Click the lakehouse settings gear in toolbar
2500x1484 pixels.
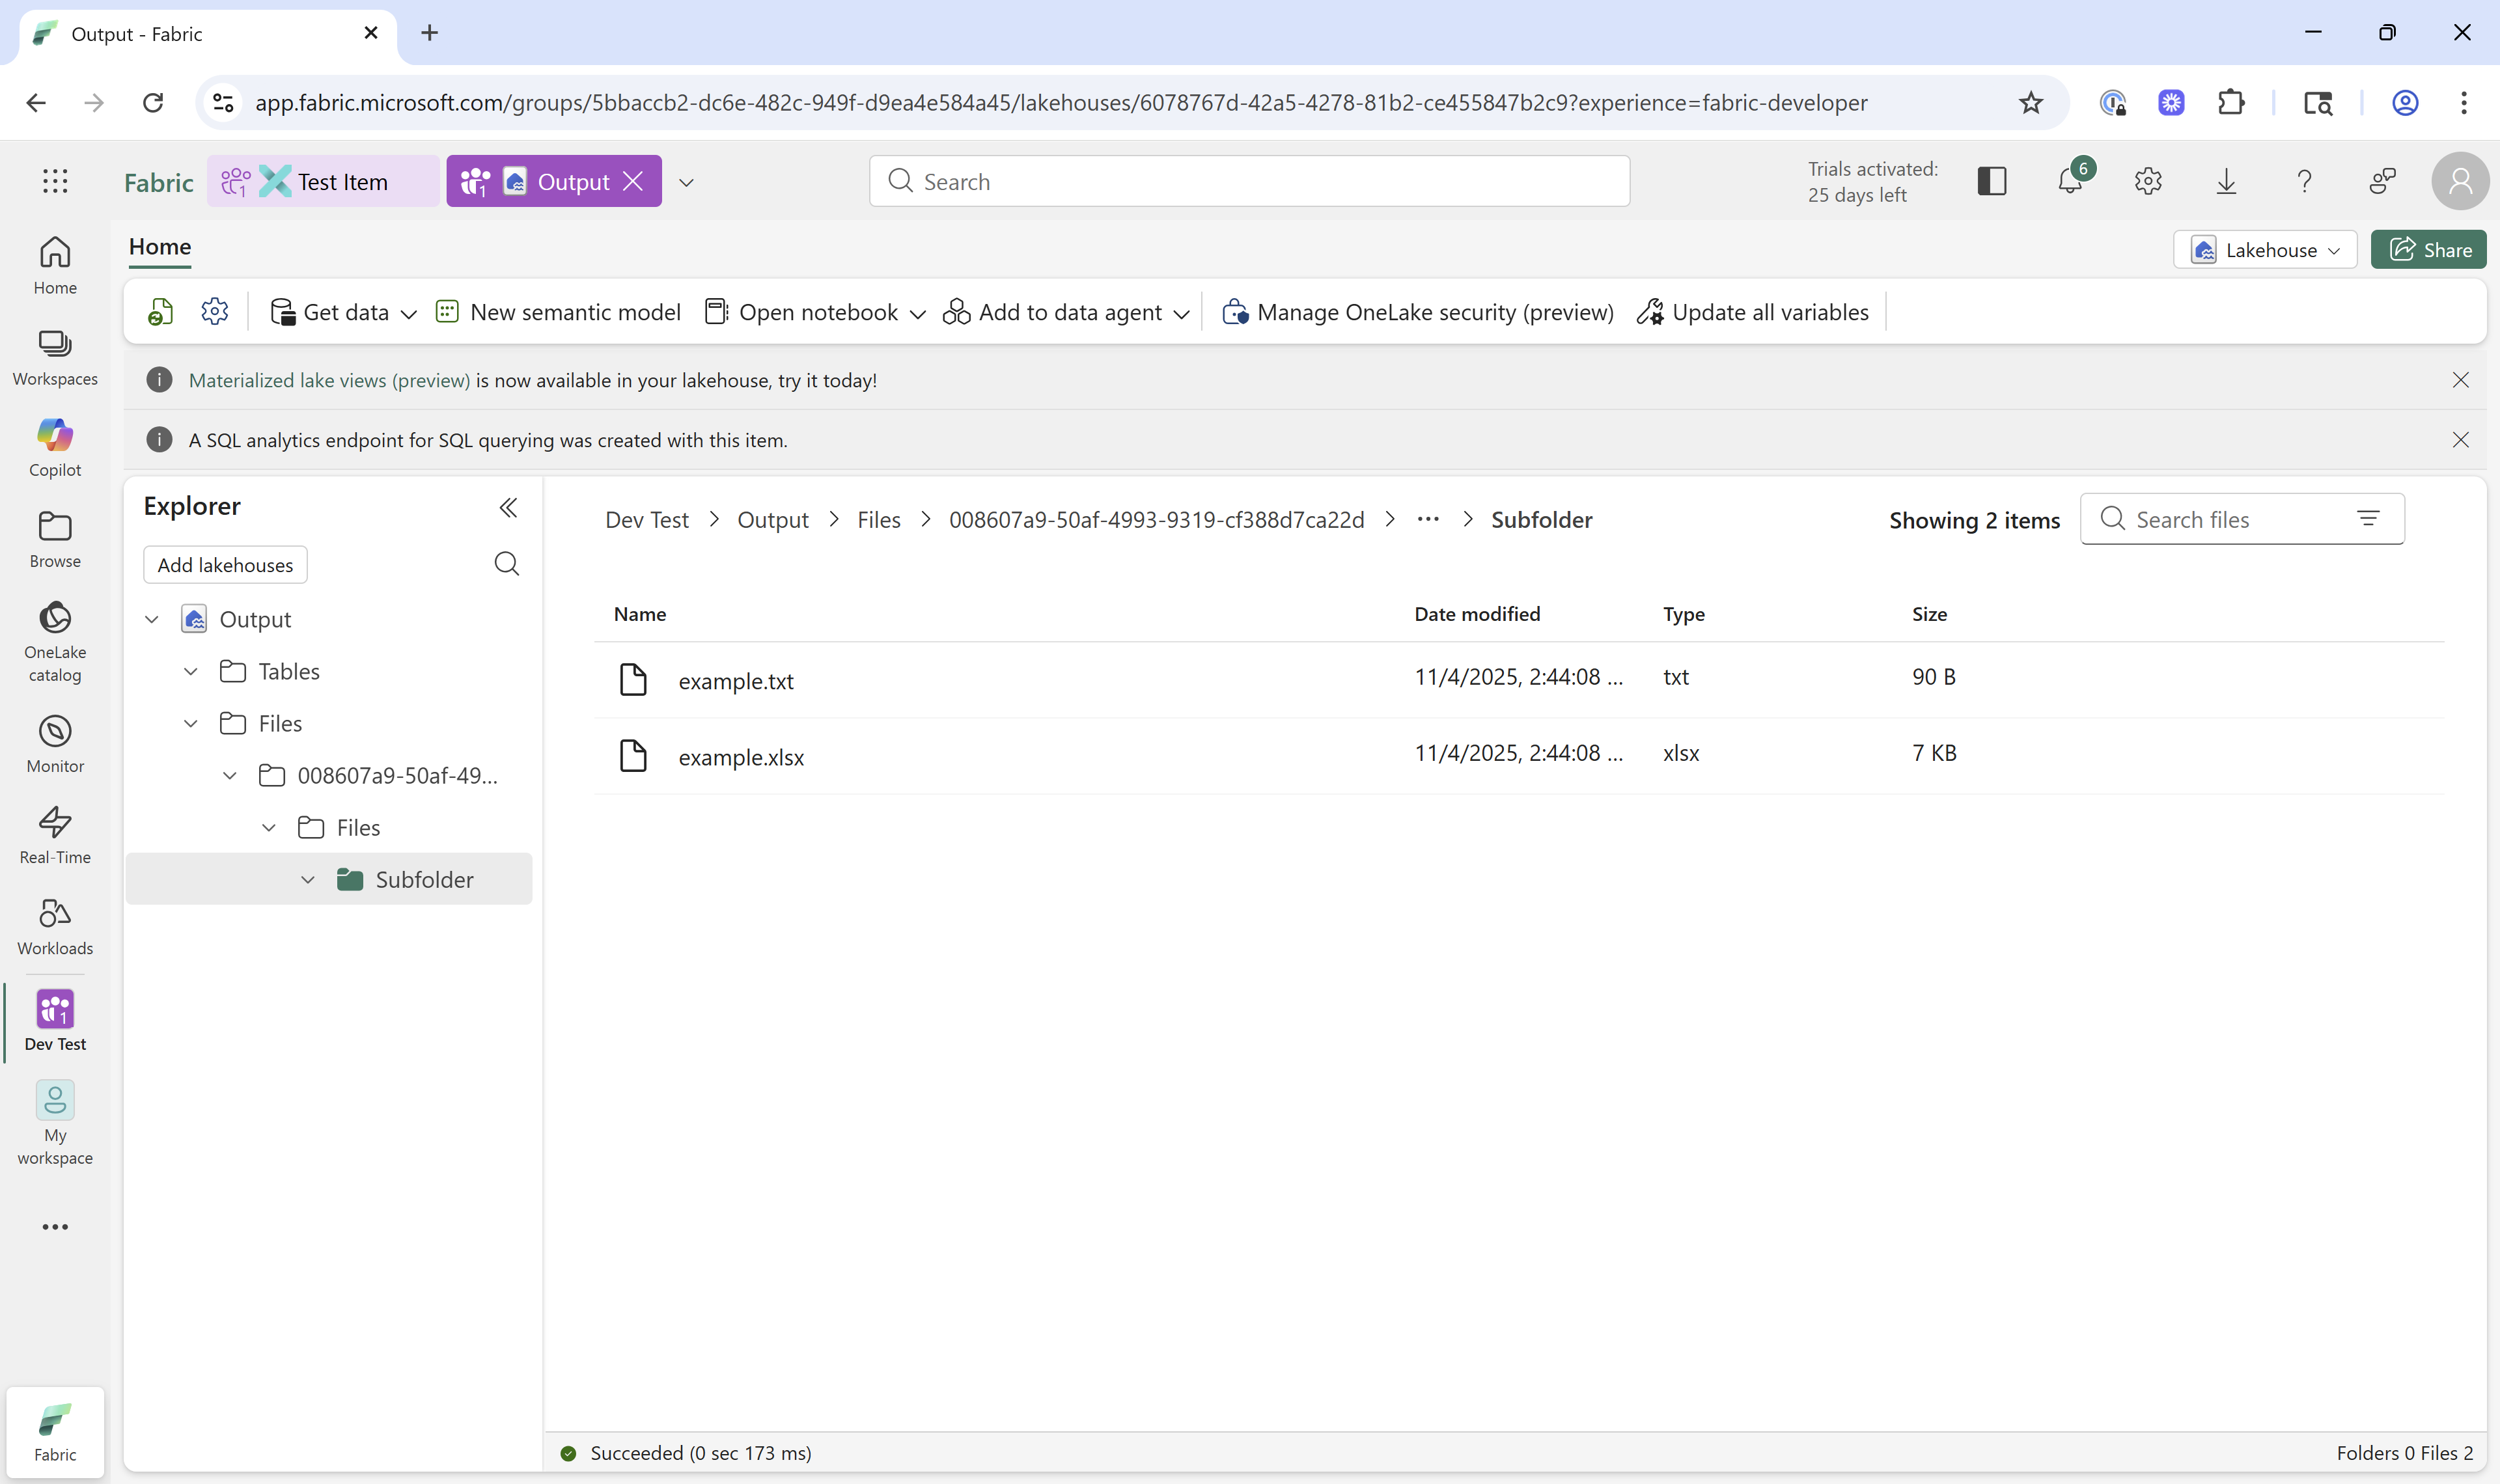click(214, 312)
